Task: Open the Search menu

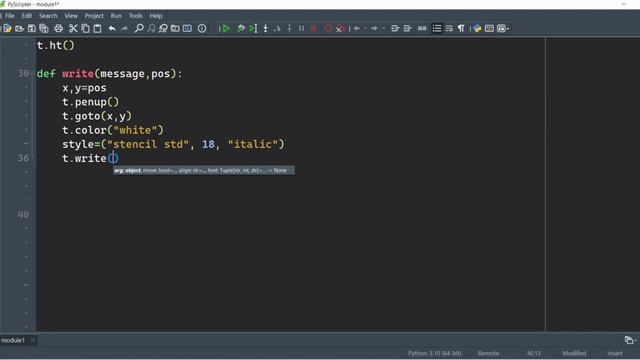Action: [48, 16]
